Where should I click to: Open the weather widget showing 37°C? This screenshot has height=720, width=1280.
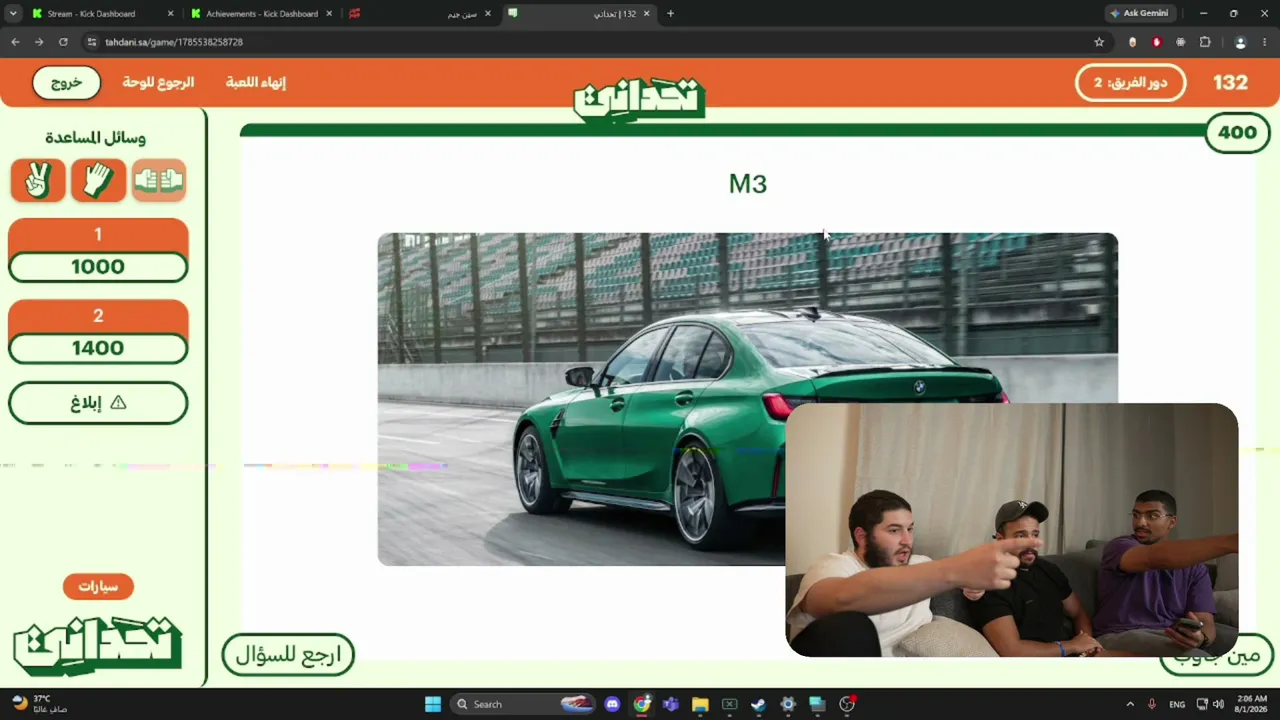(38, 704)
